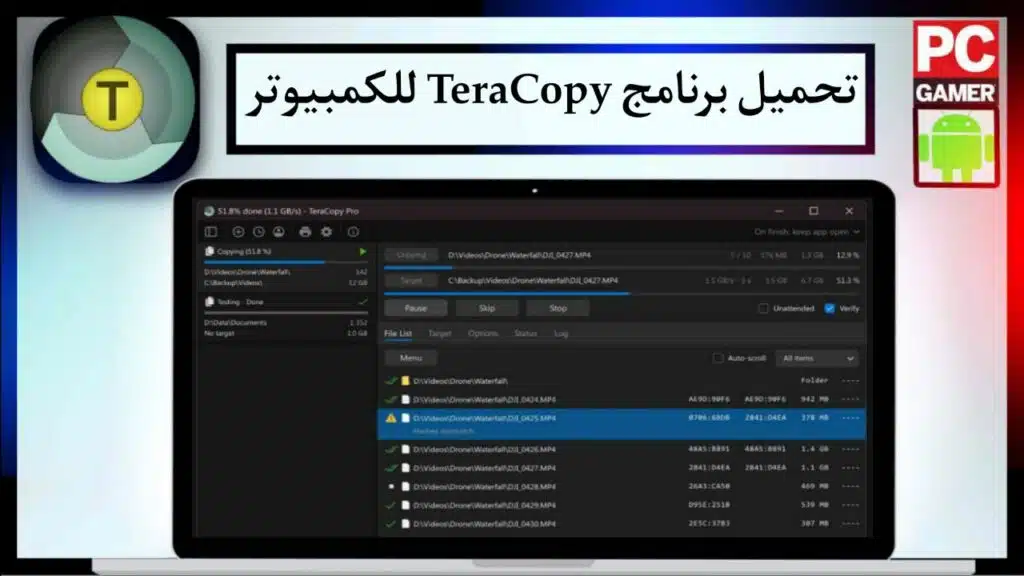Open the Log tab
This screenshot has height=576, width=1024.
pyautogui.click(x=559, y=334)
